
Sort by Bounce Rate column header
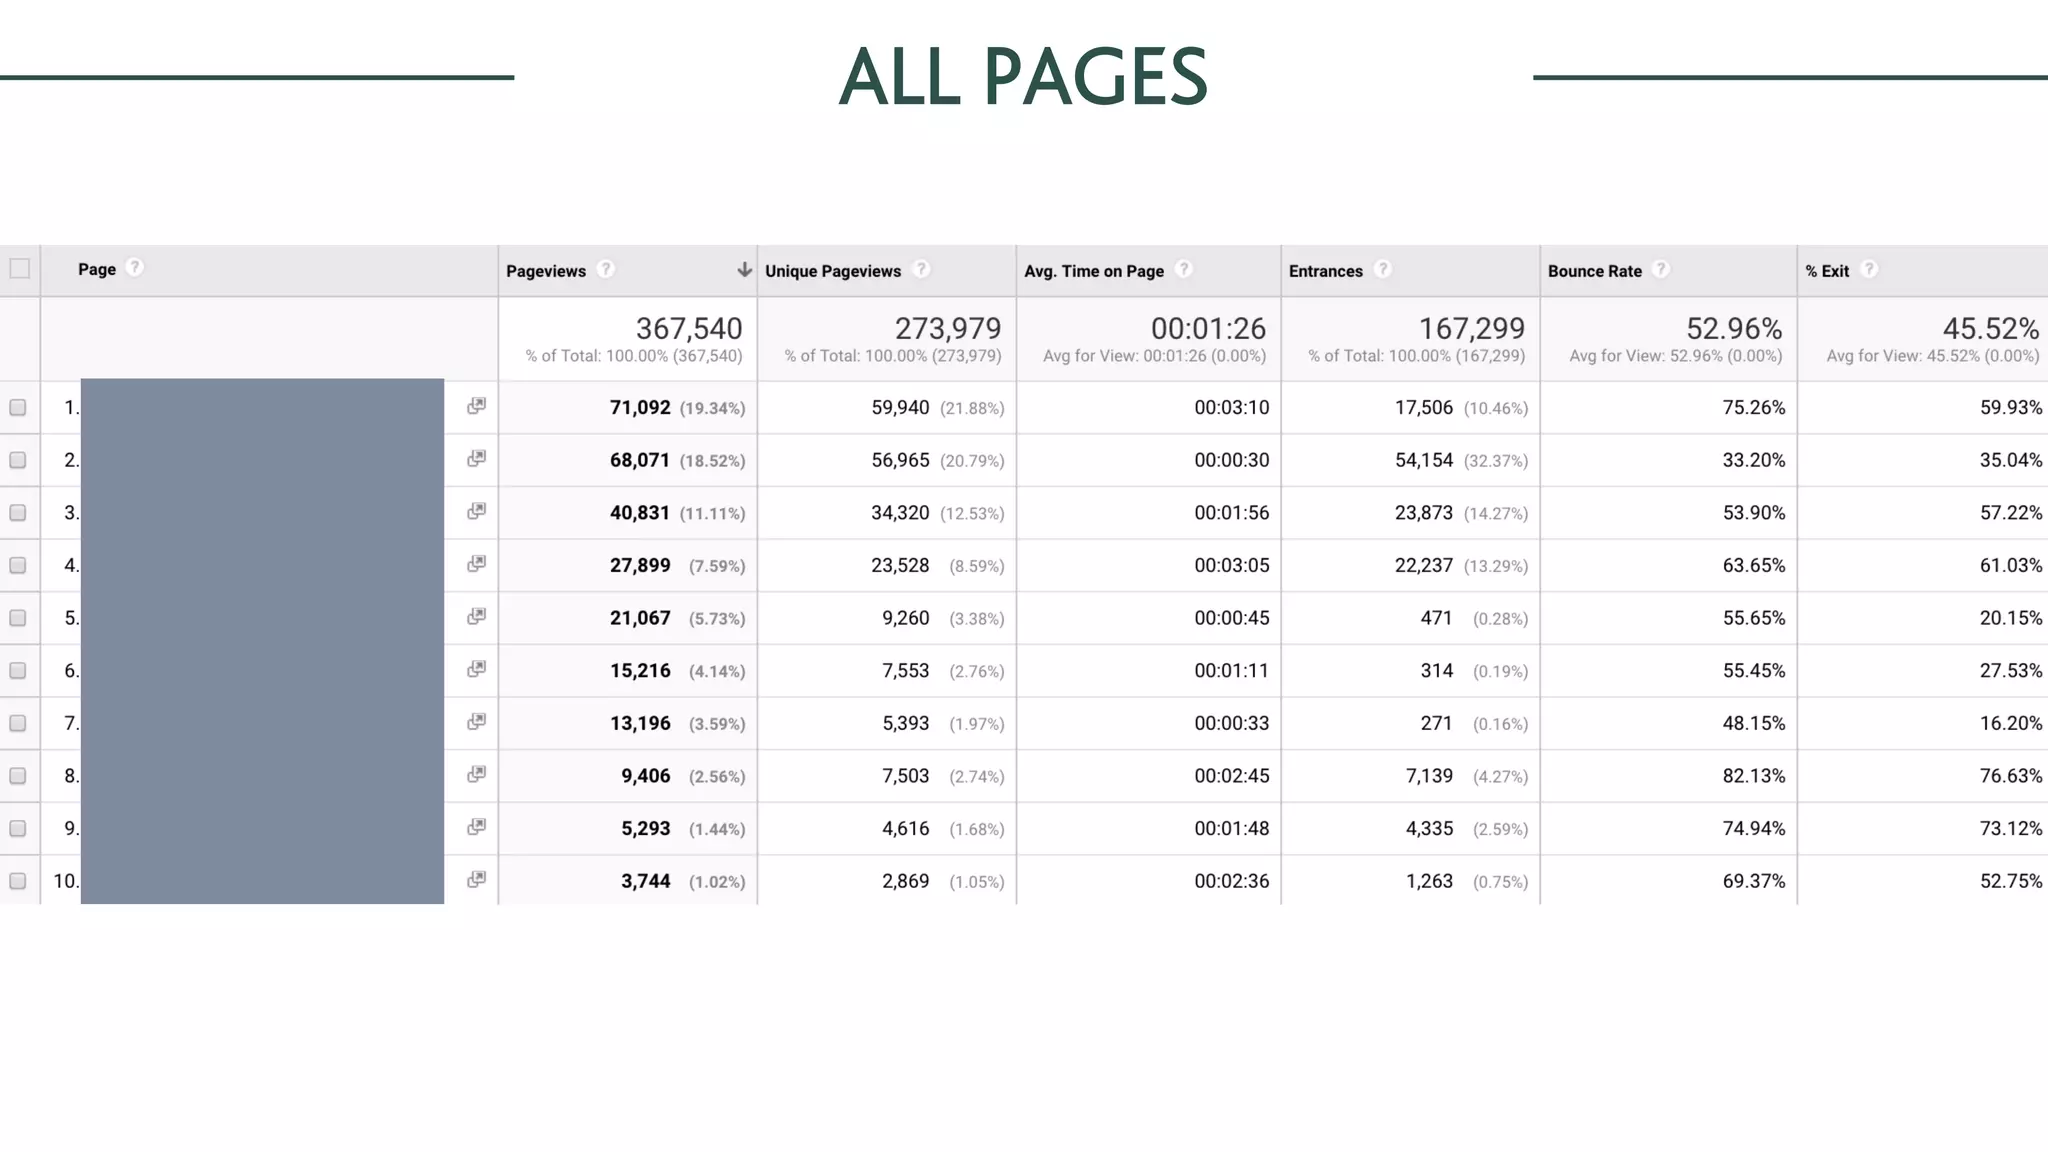[1595, 271]
